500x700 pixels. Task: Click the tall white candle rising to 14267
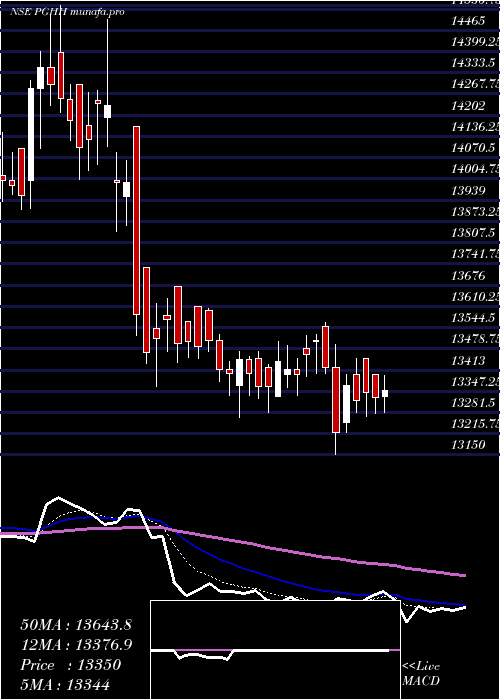31,134
